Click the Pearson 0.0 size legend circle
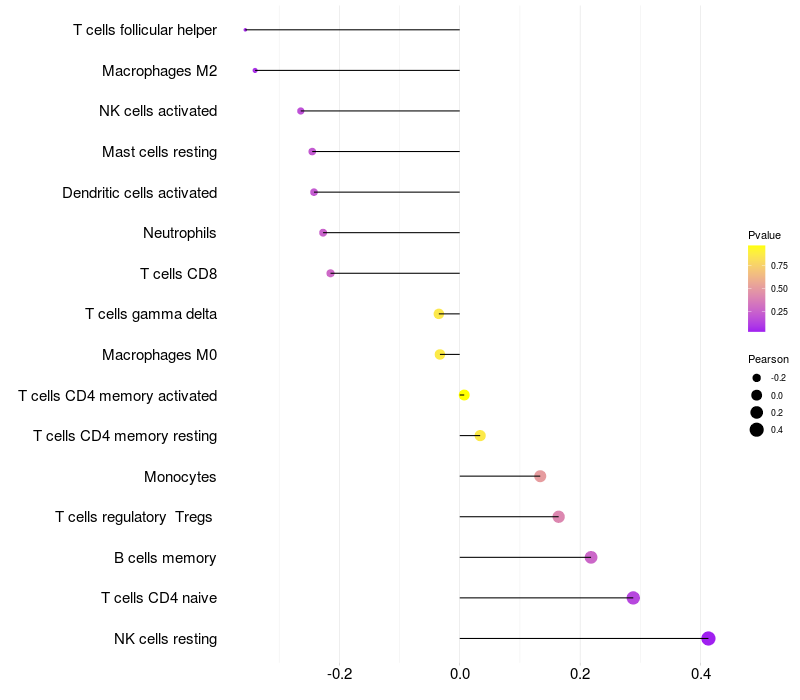This screenshot has height=700, width=800. coord(756,395)
